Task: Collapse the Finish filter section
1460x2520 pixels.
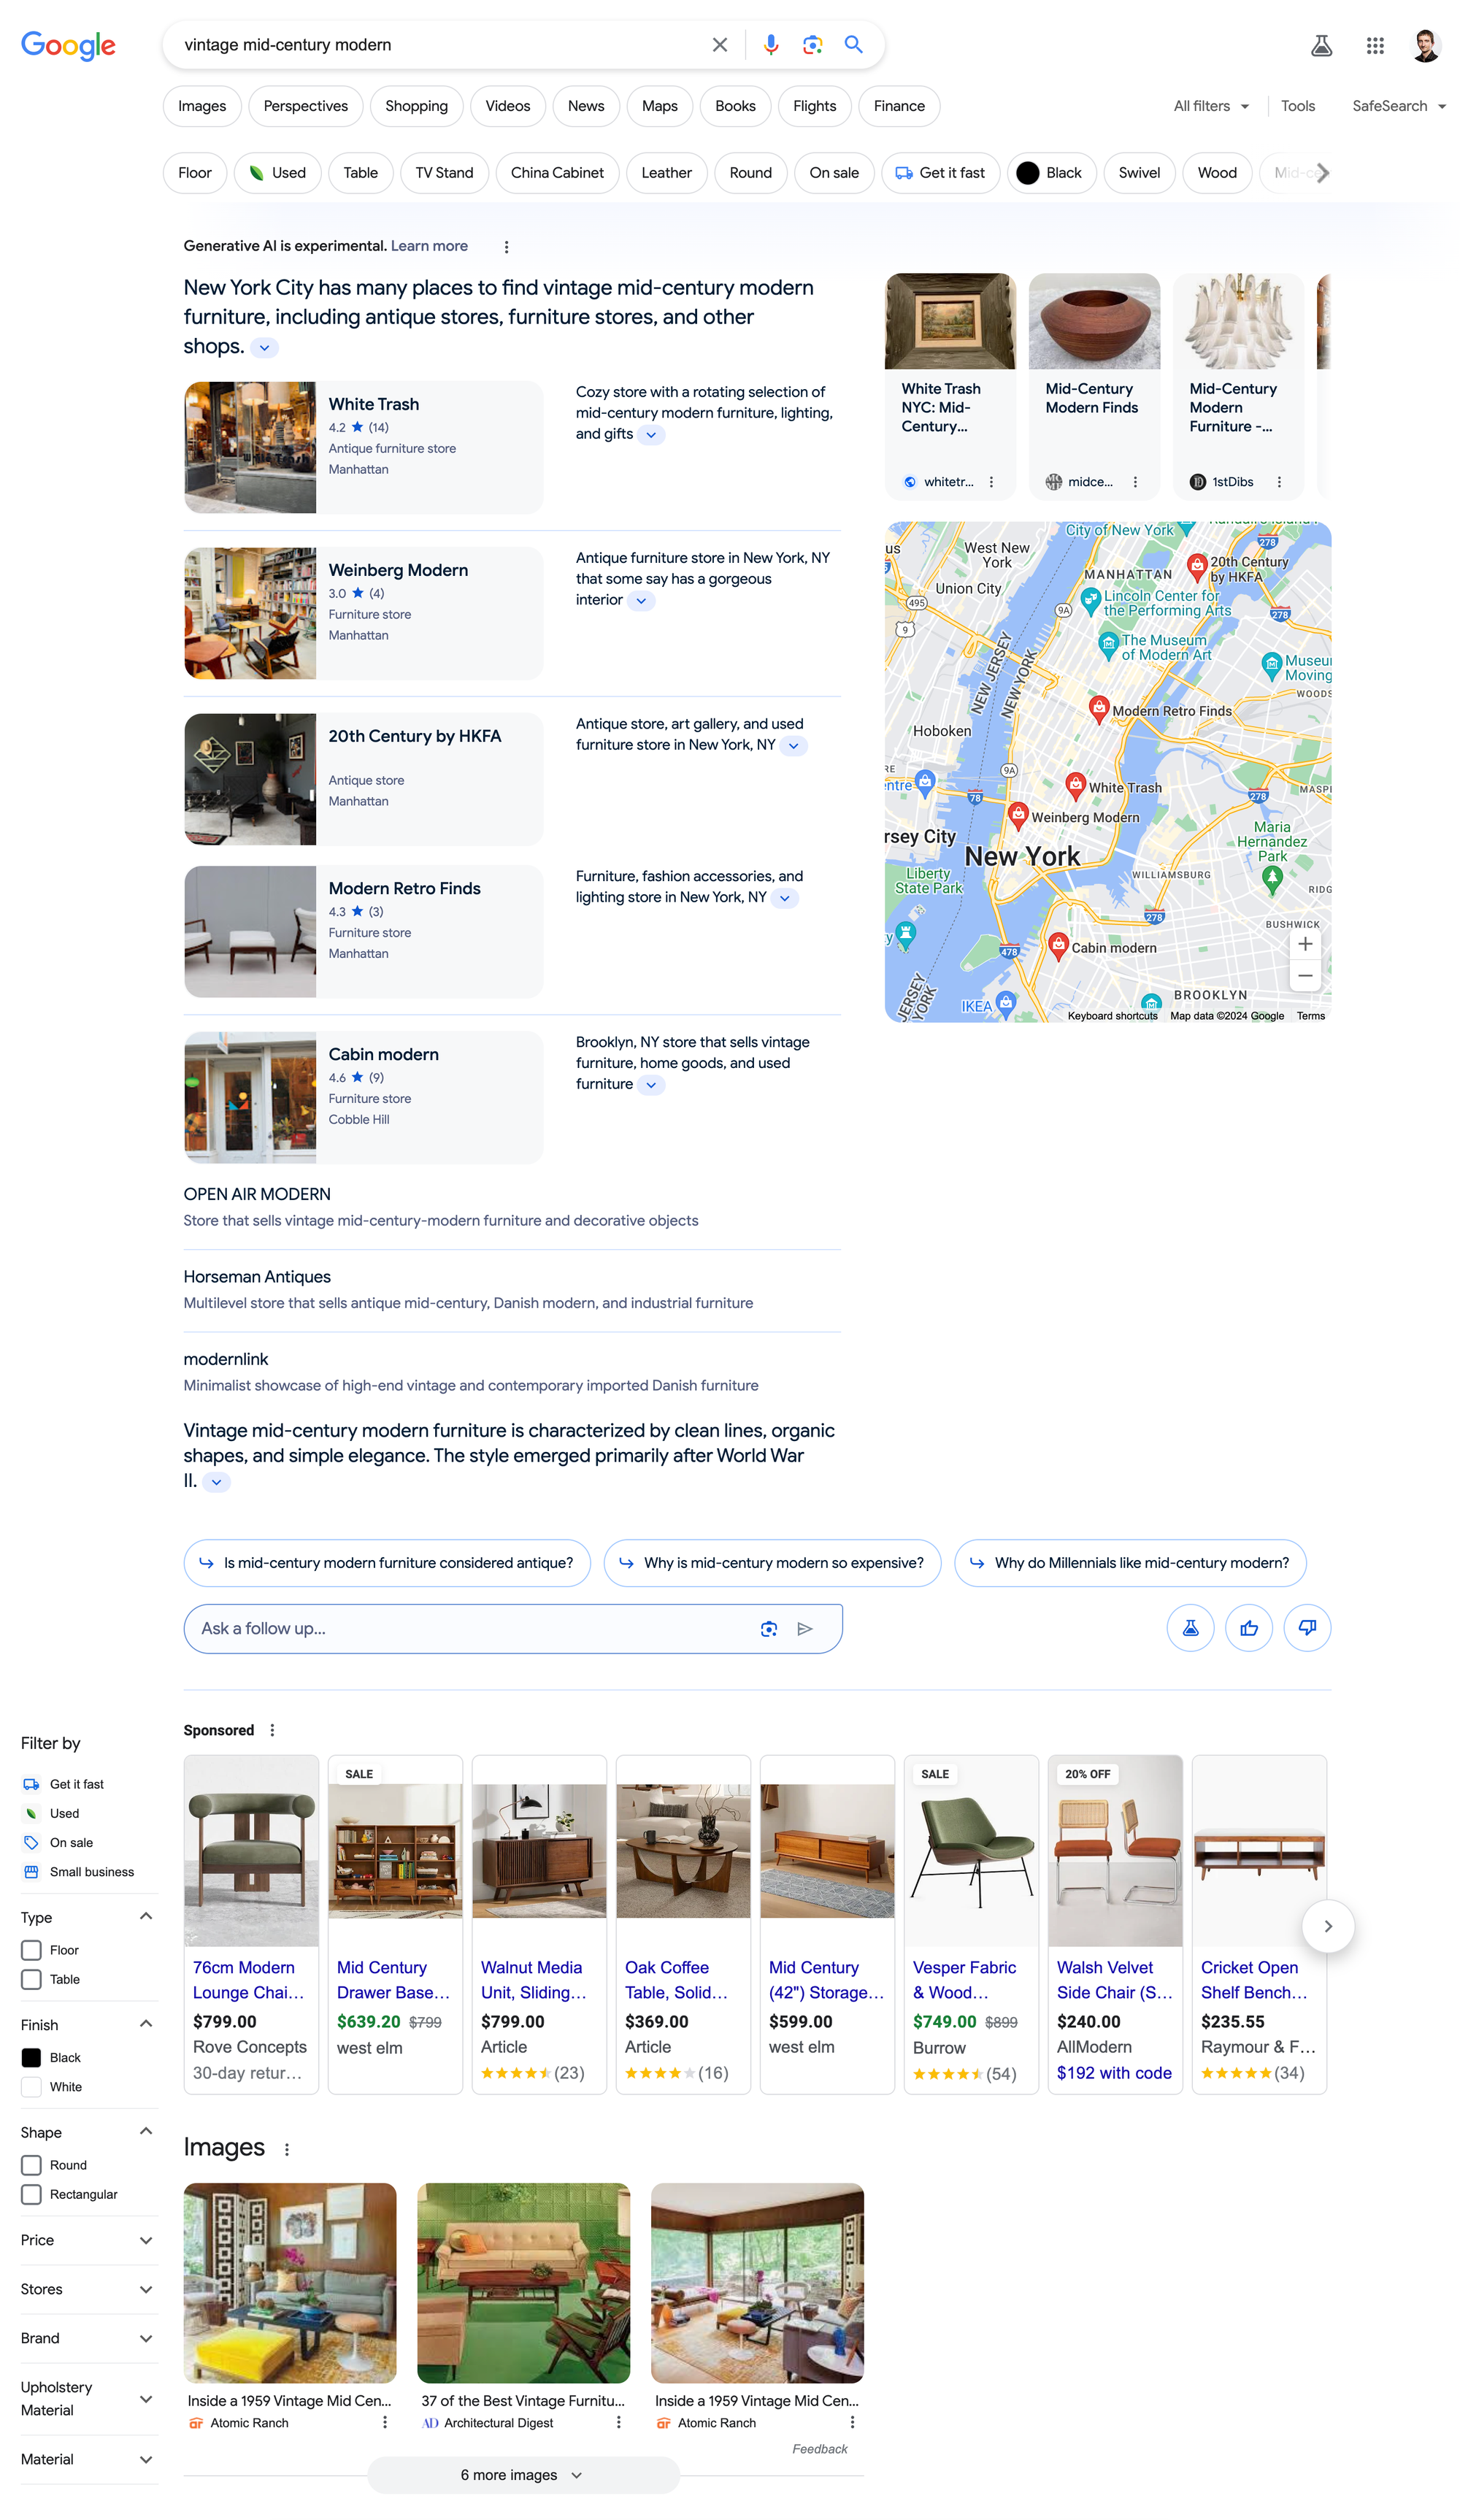Action: click(146, 2024)
